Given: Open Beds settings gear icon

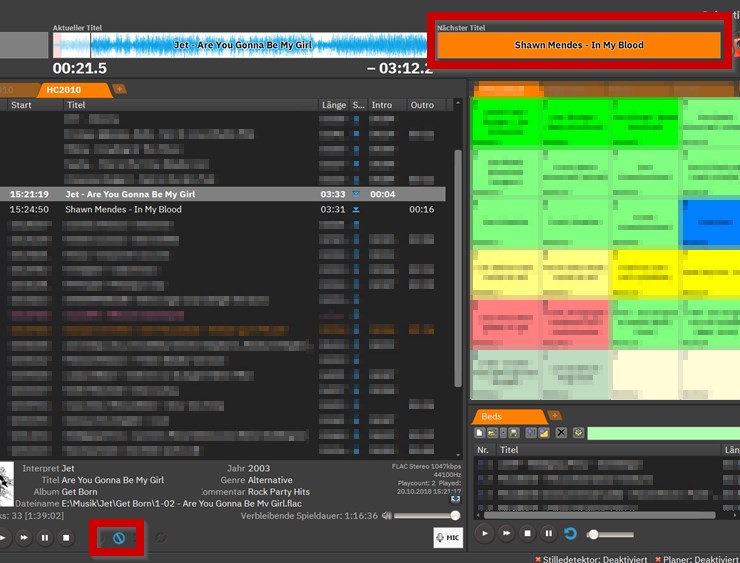Looking at the screenshot, I should click(579, 433).
